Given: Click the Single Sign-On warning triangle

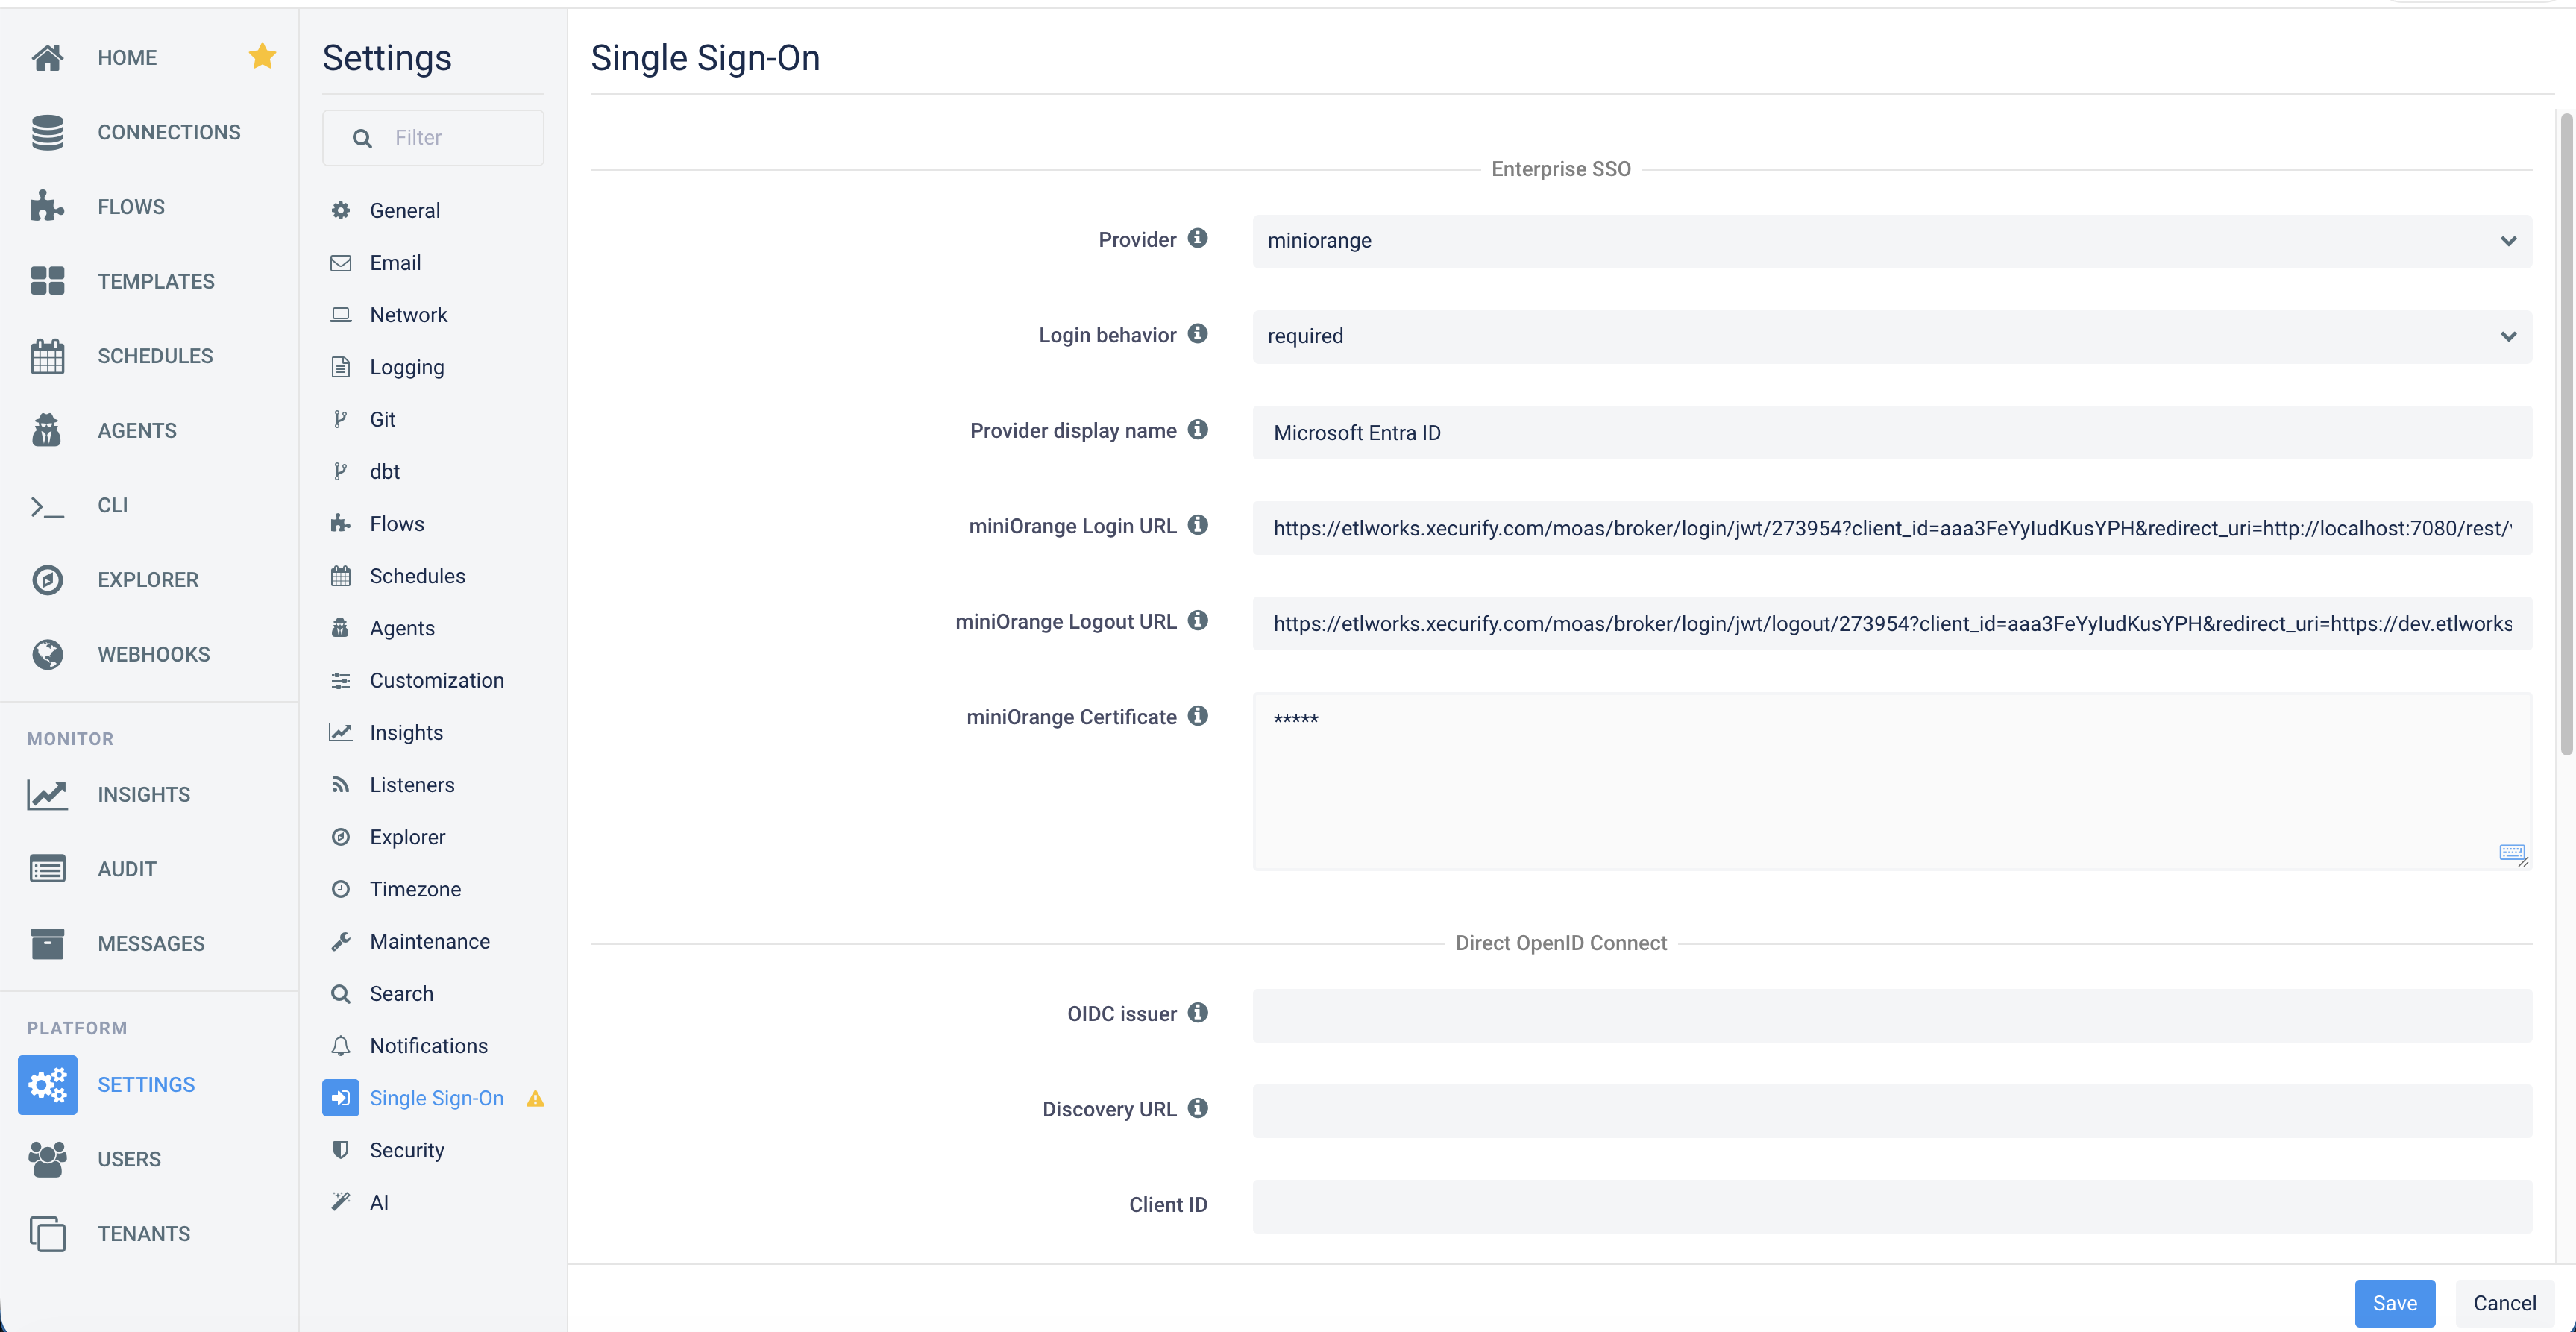Looking at the screenshot, I should pyautogui.click(x=535, y=1098).
